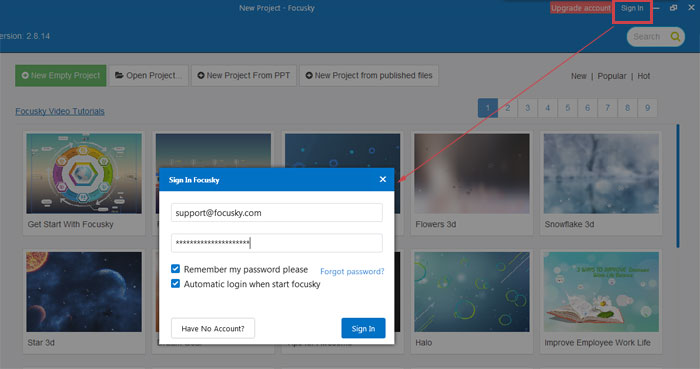Click the Open Project... button
700x369 pixels.
[x=149, y=75]
